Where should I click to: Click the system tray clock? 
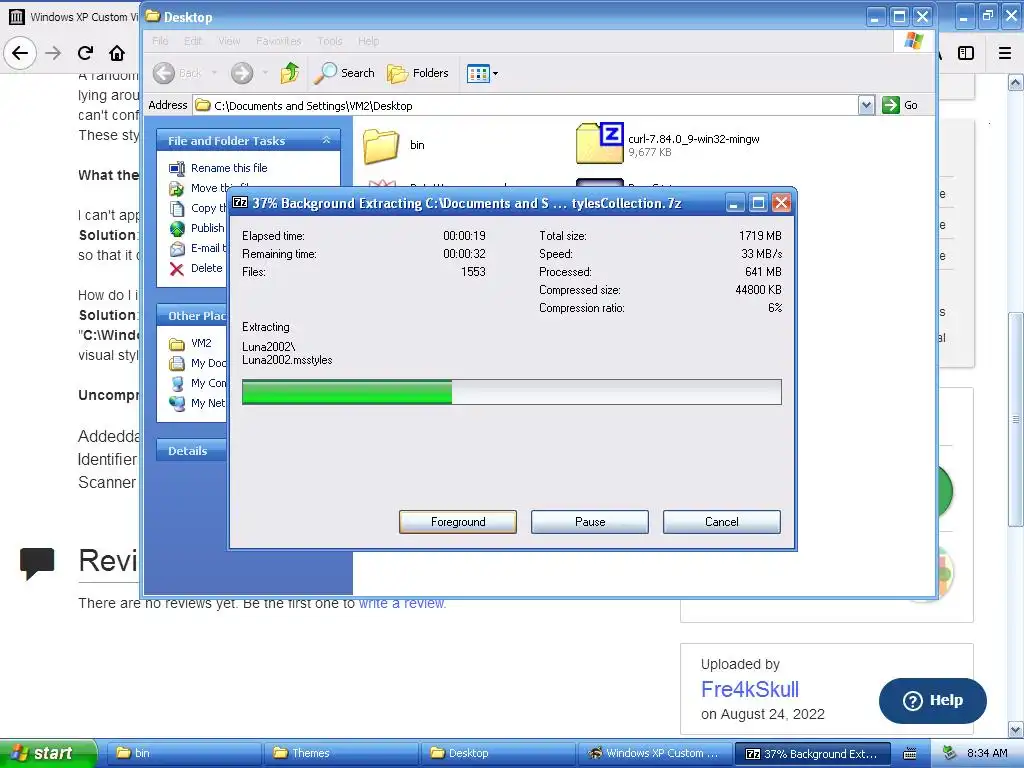987,753
